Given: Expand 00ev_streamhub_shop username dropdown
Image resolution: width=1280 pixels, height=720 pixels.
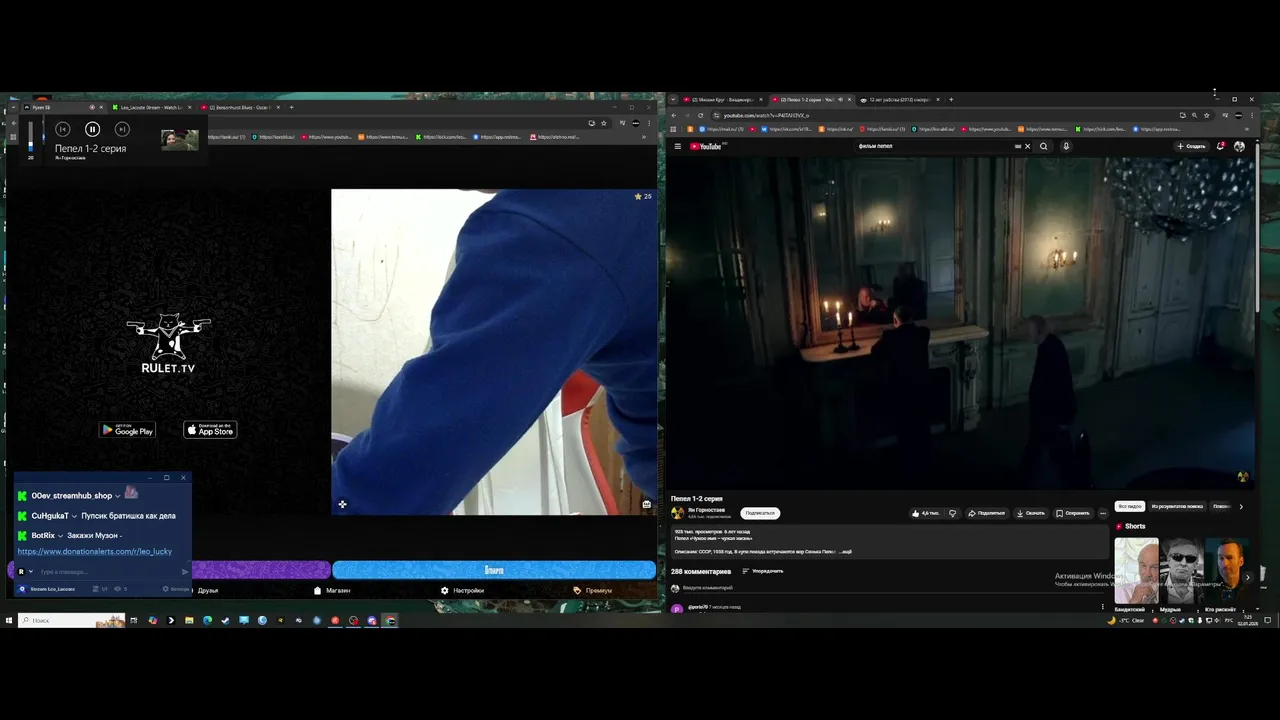Looking at the screenshot, I should tap(118, 496).
